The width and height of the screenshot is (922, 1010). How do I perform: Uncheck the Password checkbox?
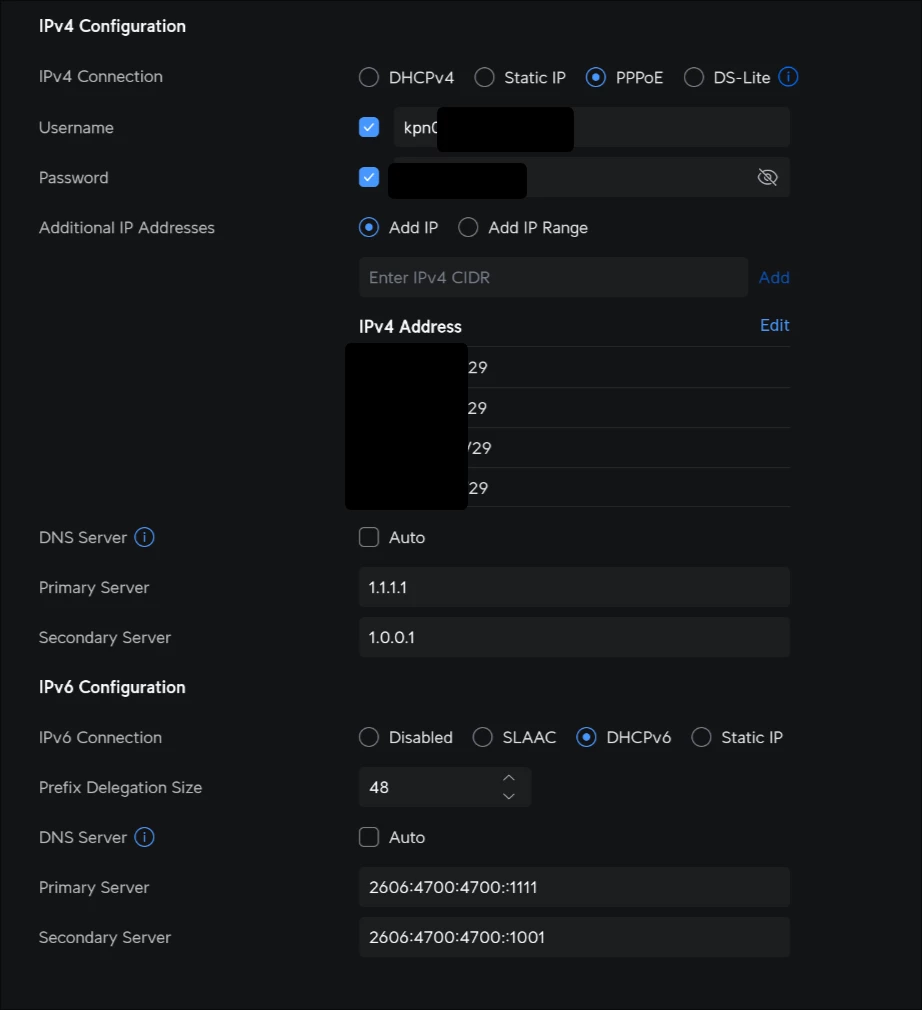click(x=369, y=177)
